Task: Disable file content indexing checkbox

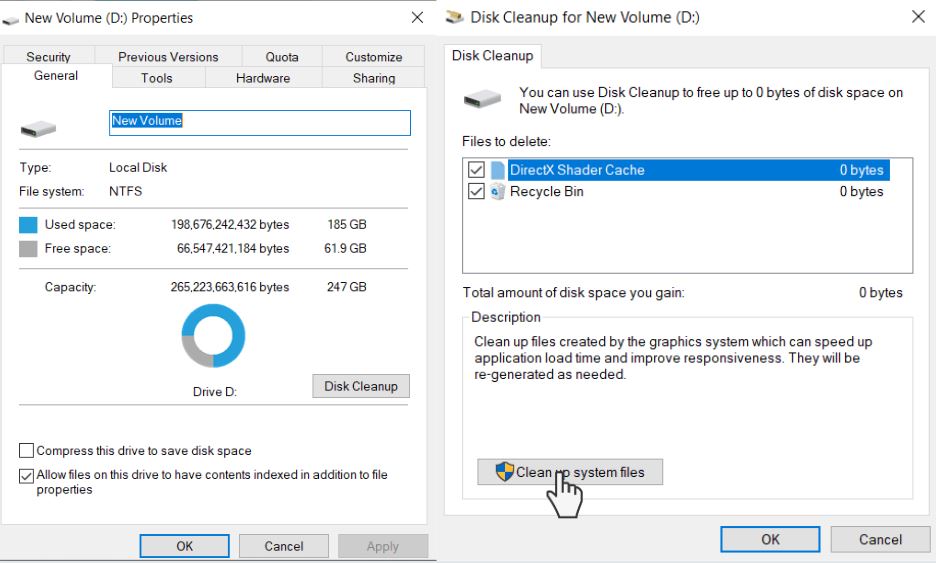Action: point(27,475)
